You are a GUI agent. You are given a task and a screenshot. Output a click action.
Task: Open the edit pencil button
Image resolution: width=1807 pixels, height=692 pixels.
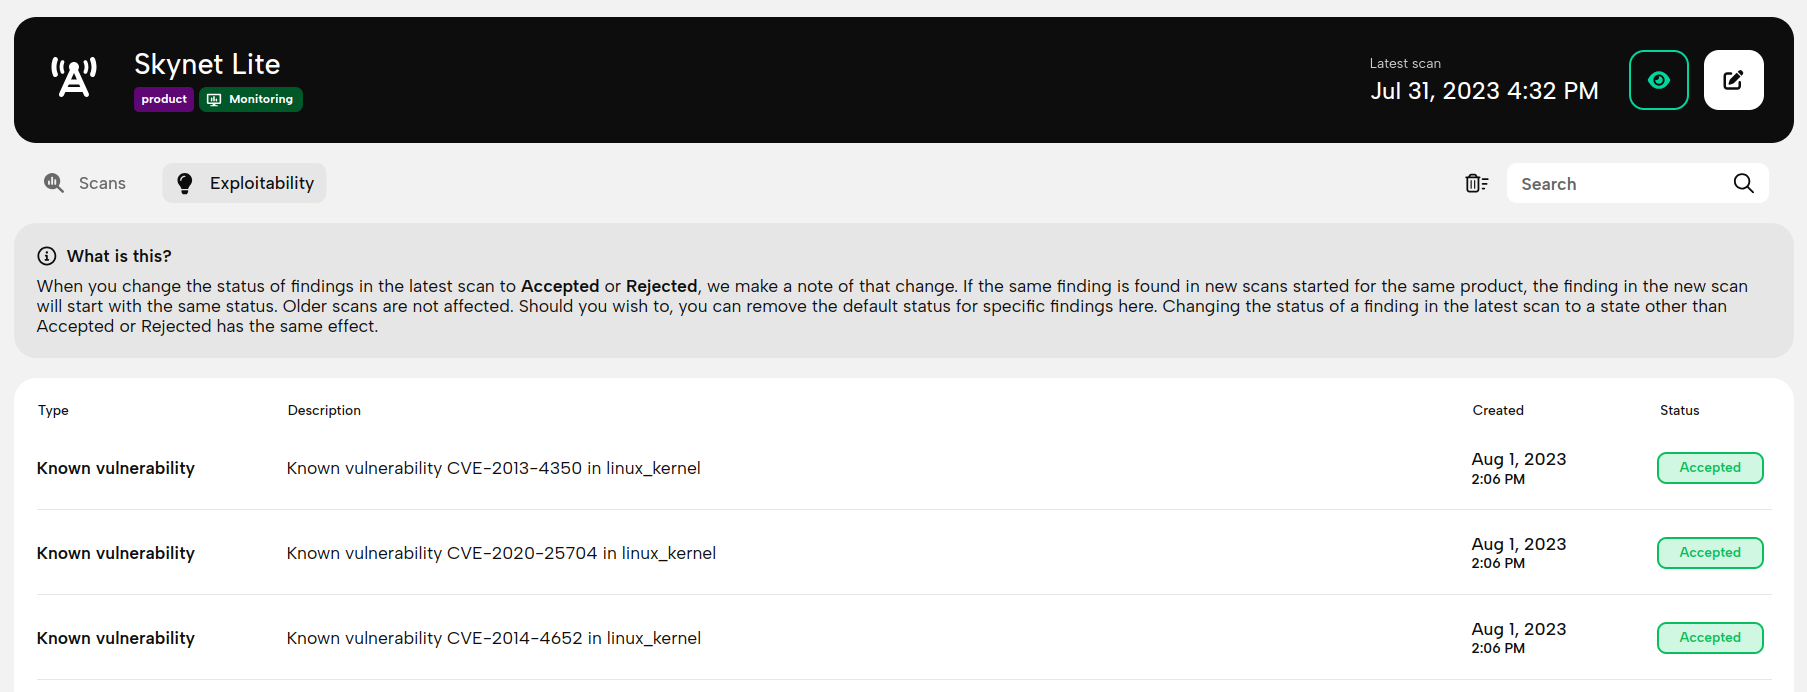1734,80
